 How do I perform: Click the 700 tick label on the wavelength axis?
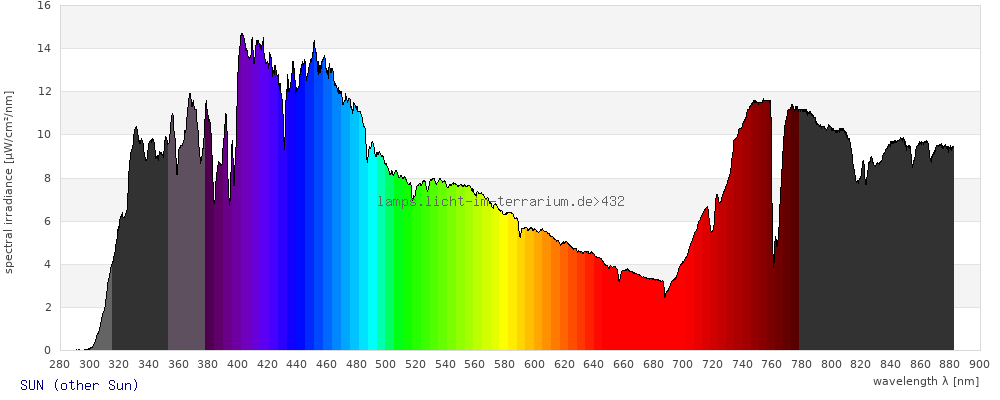[683, 365]
